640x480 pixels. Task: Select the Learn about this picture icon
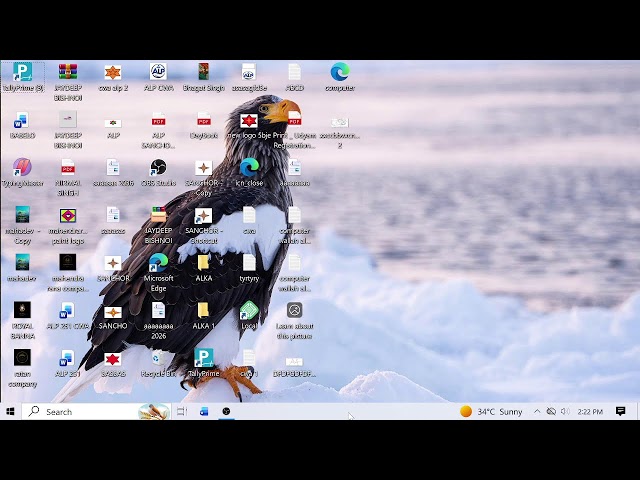[294, 321]
